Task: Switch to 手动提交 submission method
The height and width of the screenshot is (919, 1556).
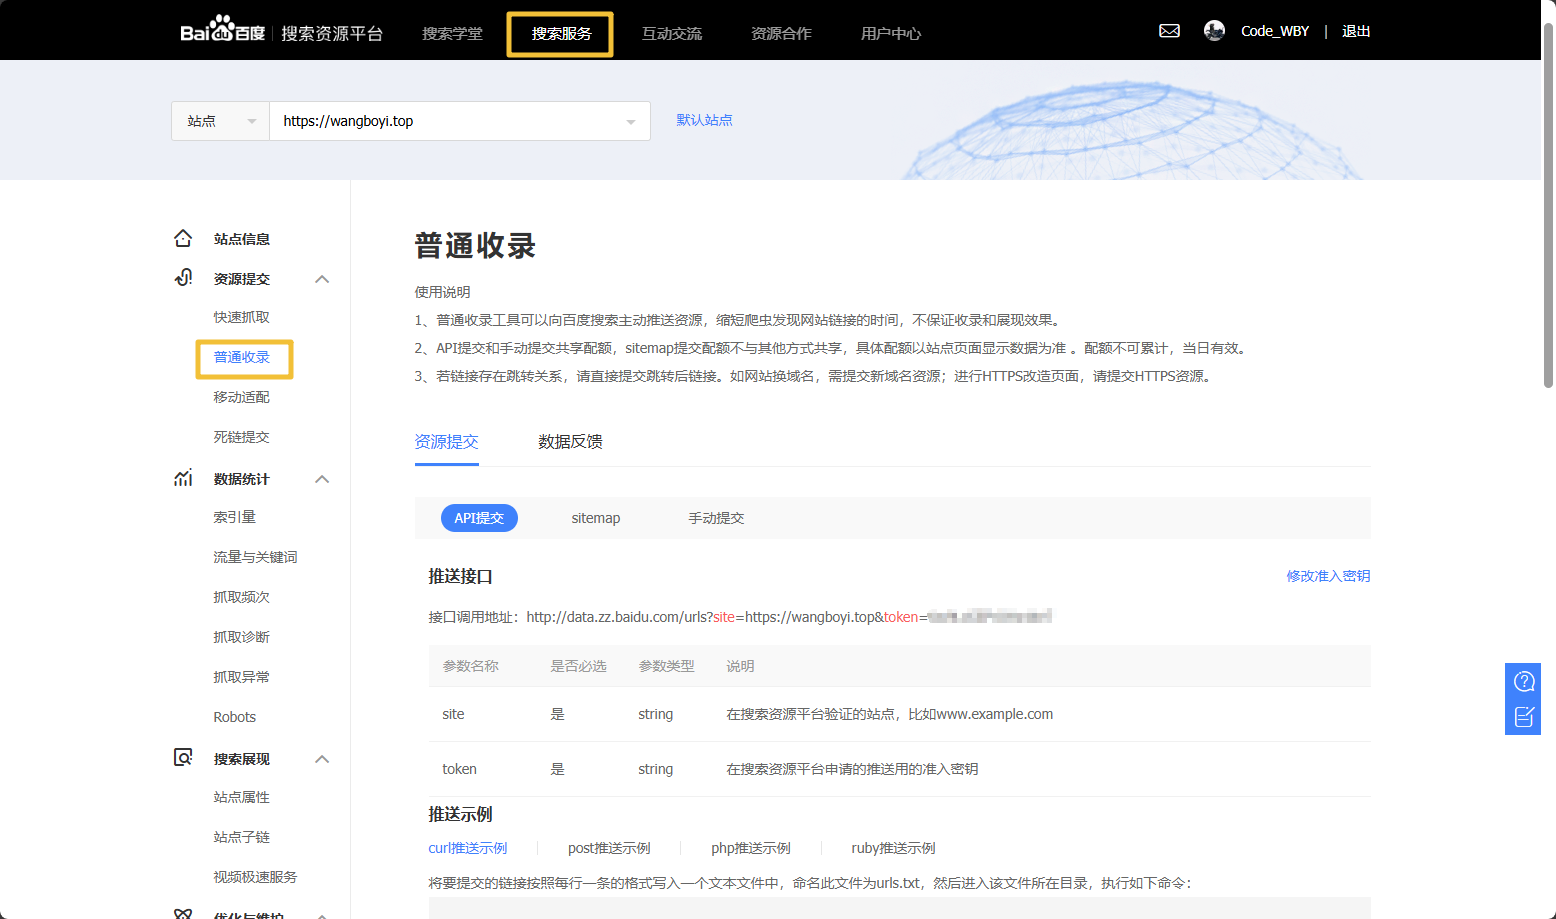Action: pos(716,518)
